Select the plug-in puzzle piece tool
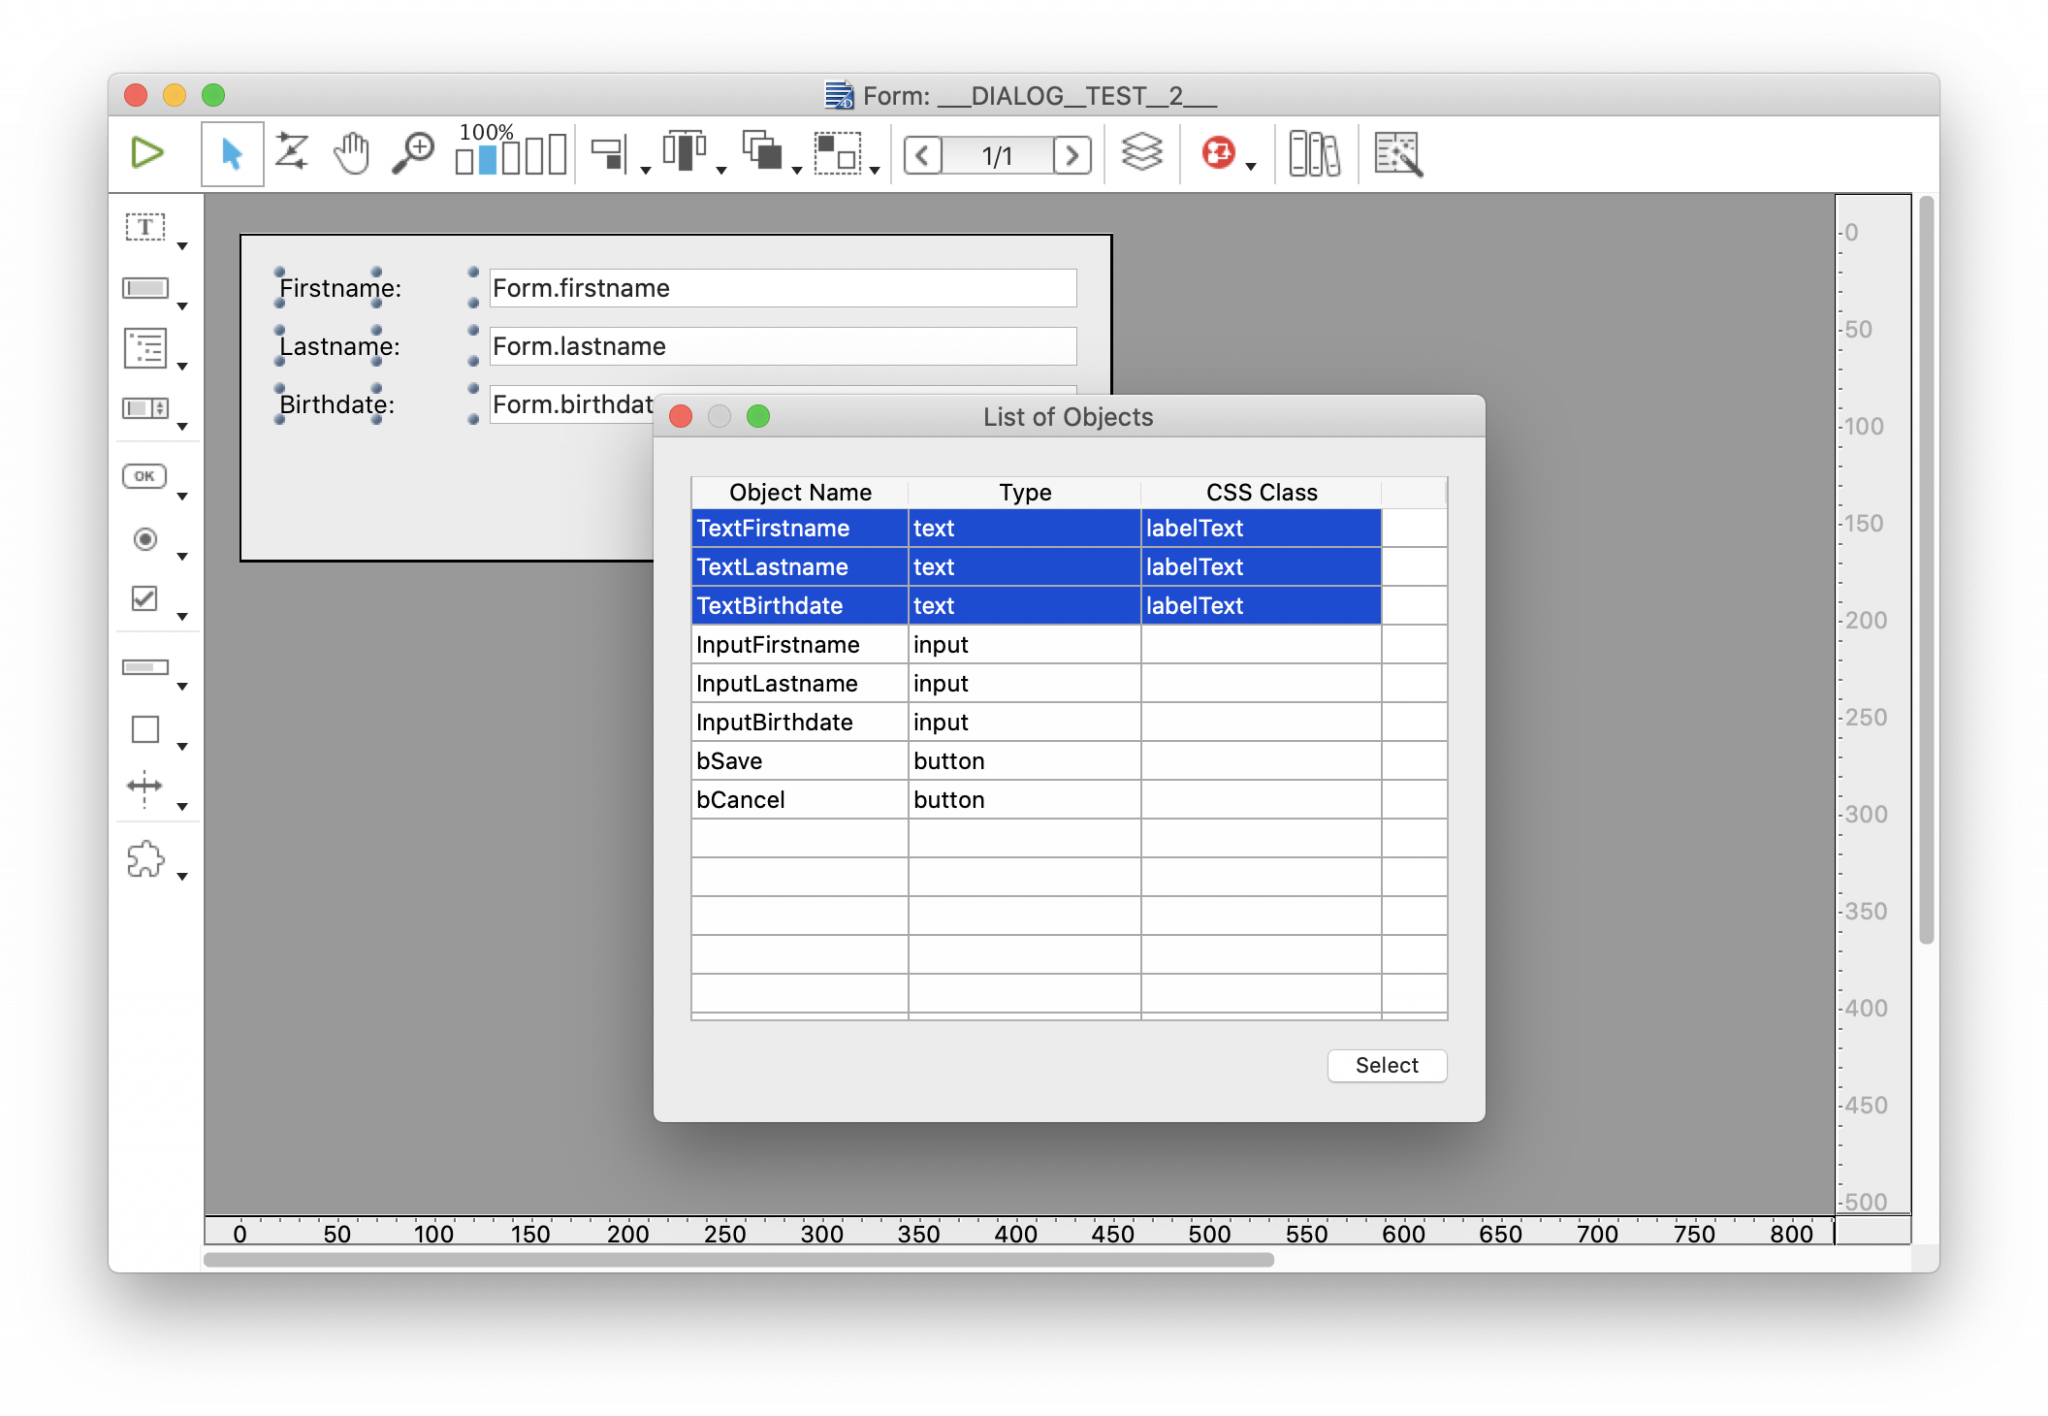This screenshot has width=2048, height=1416. click(146, 858)
